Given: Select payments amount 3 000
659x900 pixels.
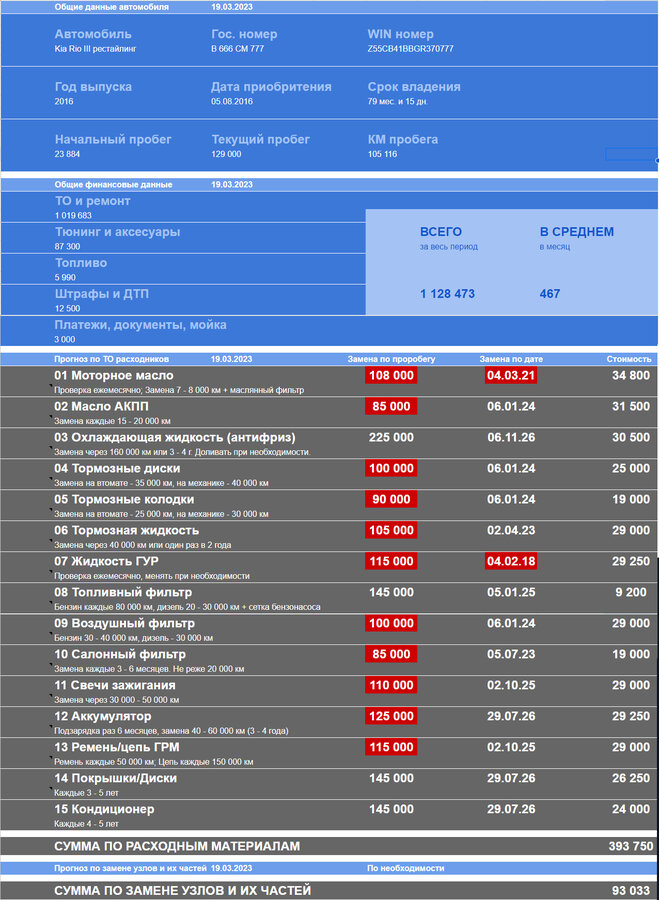Looking at the screenshot, I should click(x=64, y=340).
